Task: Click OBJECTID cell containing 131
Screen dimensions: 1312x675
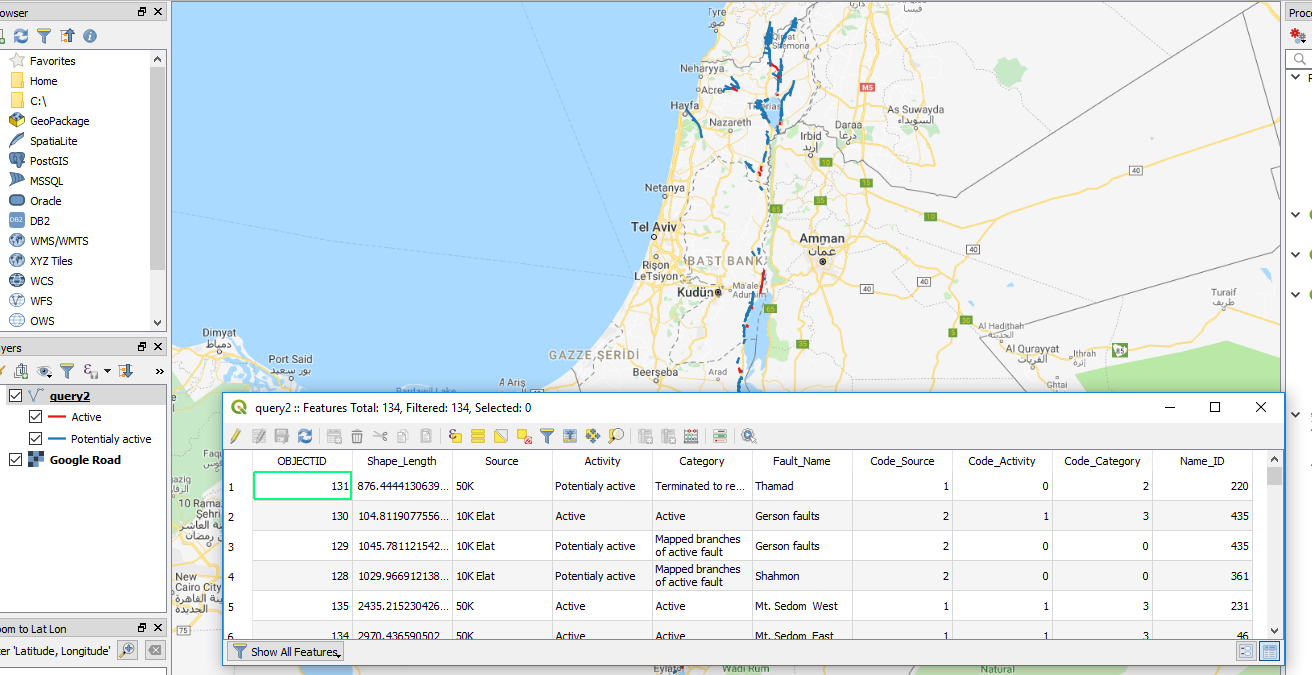Action: (302, 486)
